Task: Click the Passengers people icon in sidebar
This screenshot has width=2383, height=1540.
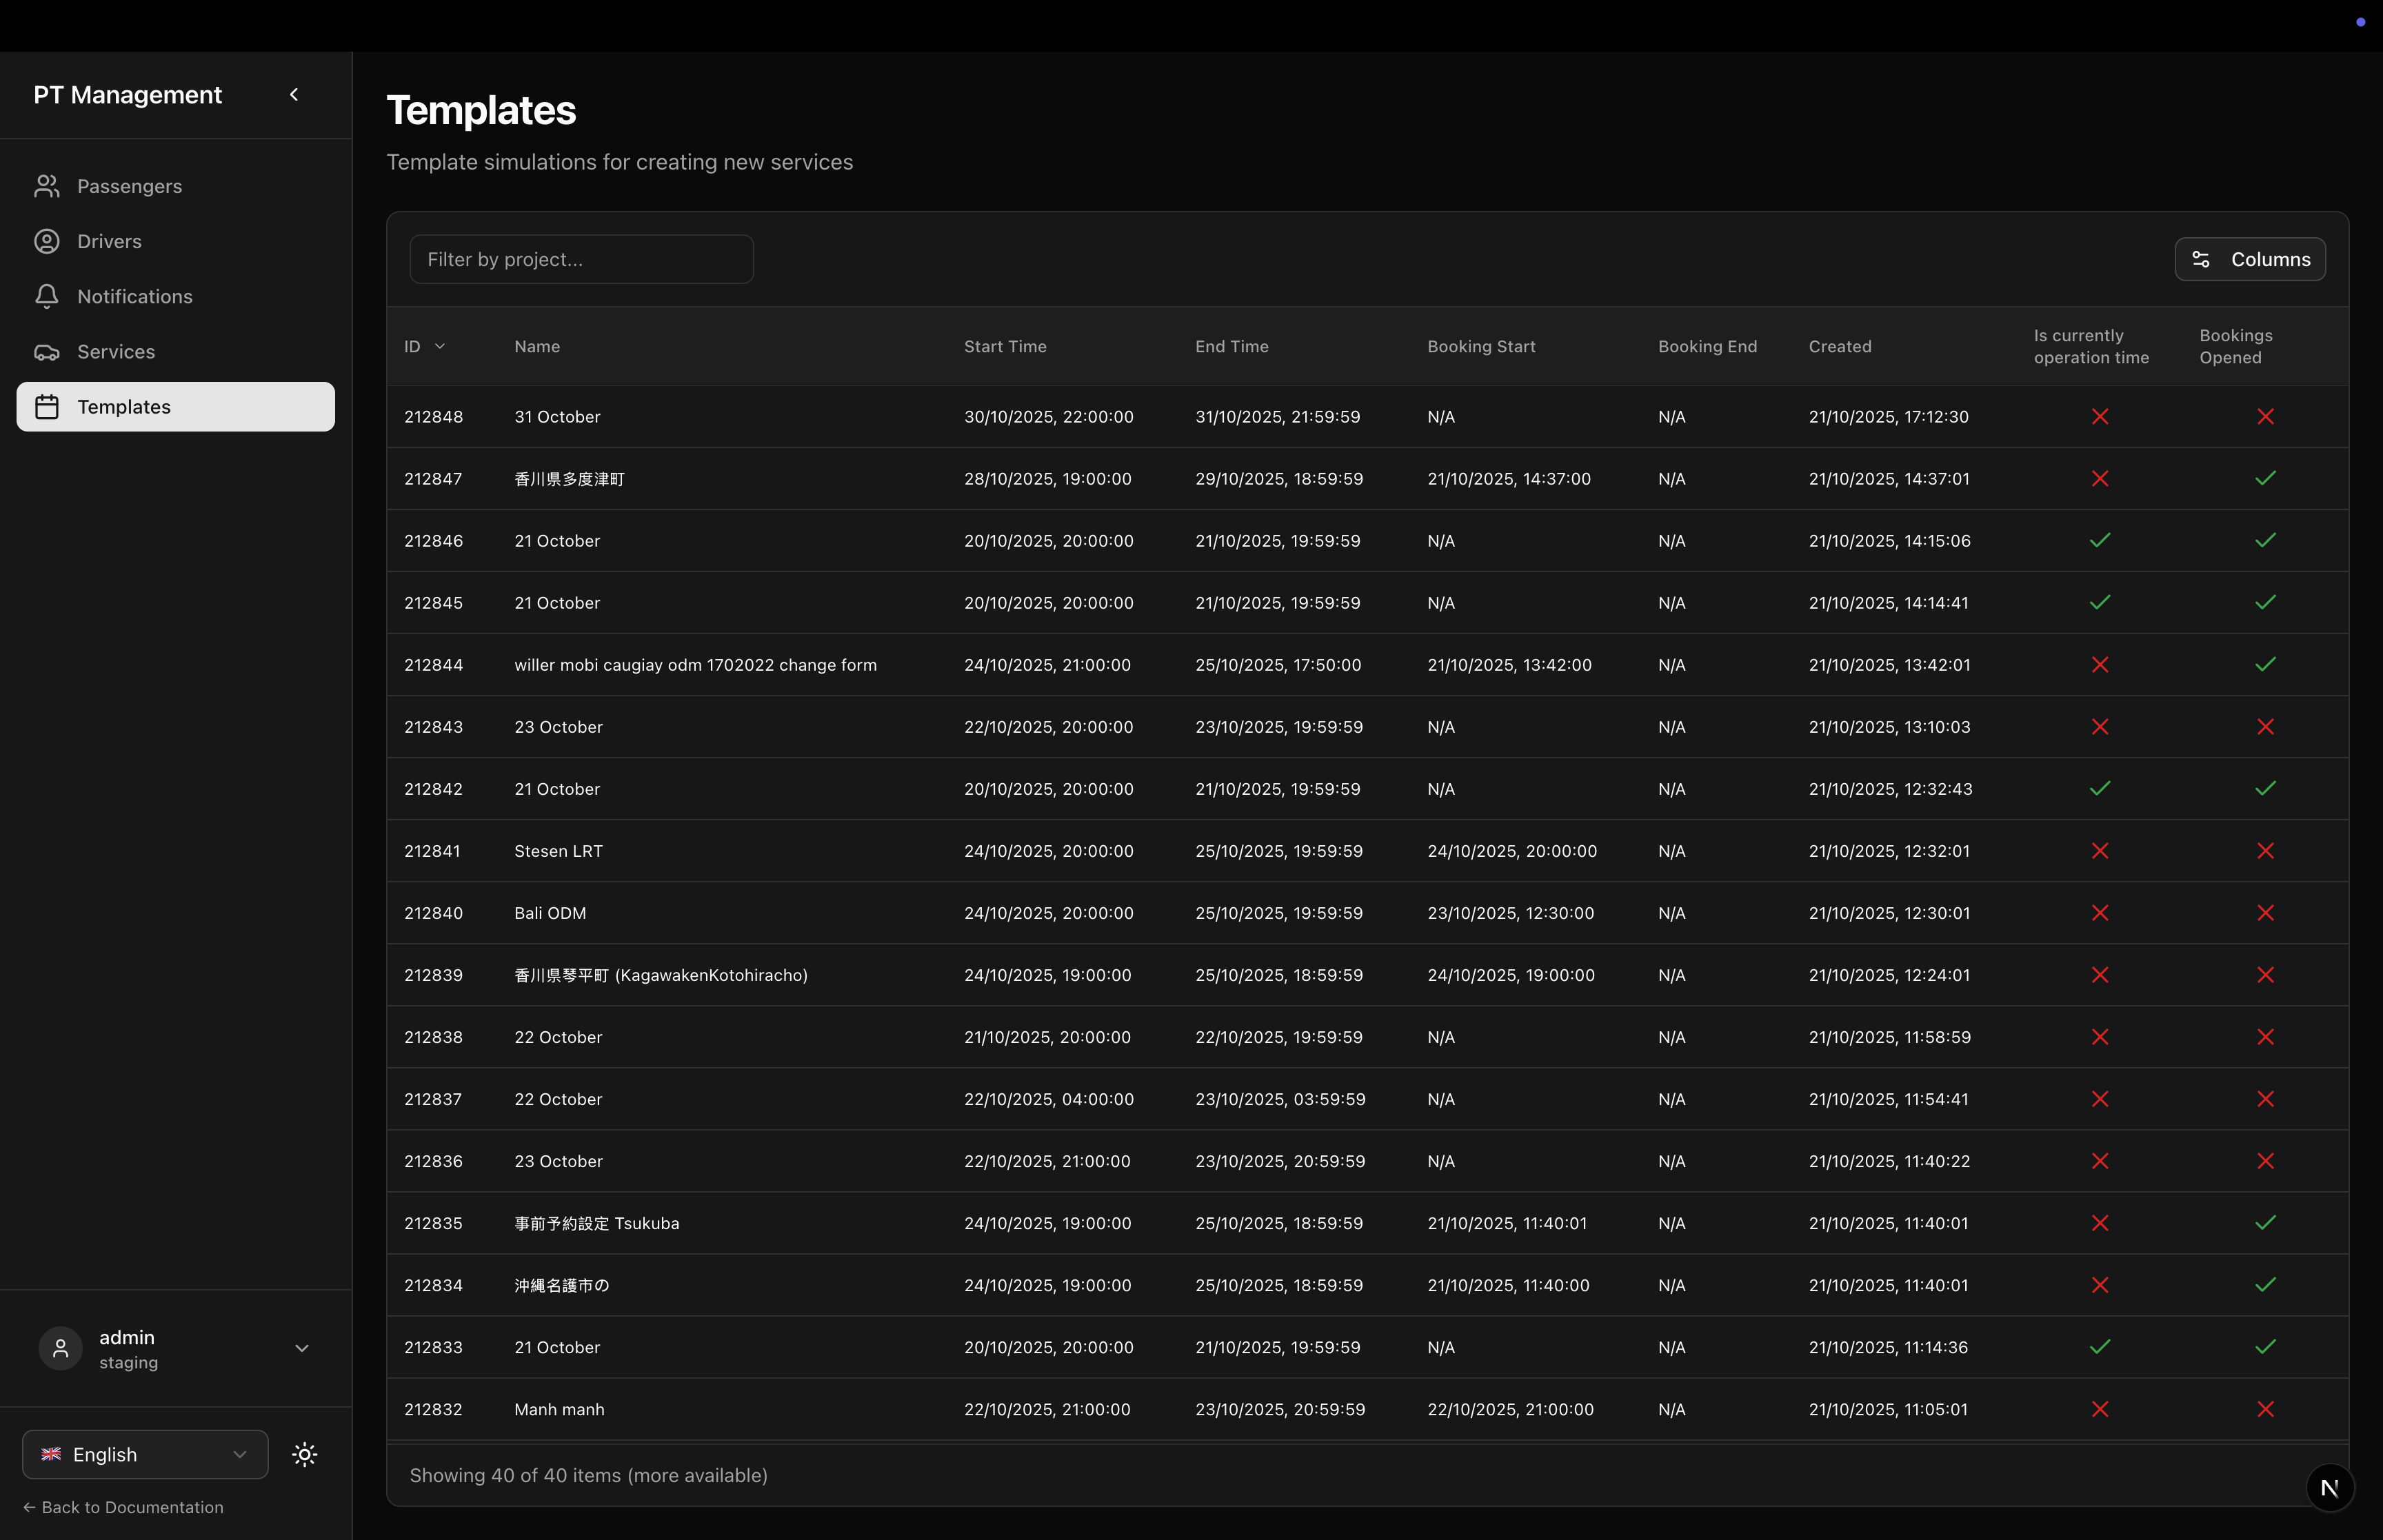Action: 47,186
